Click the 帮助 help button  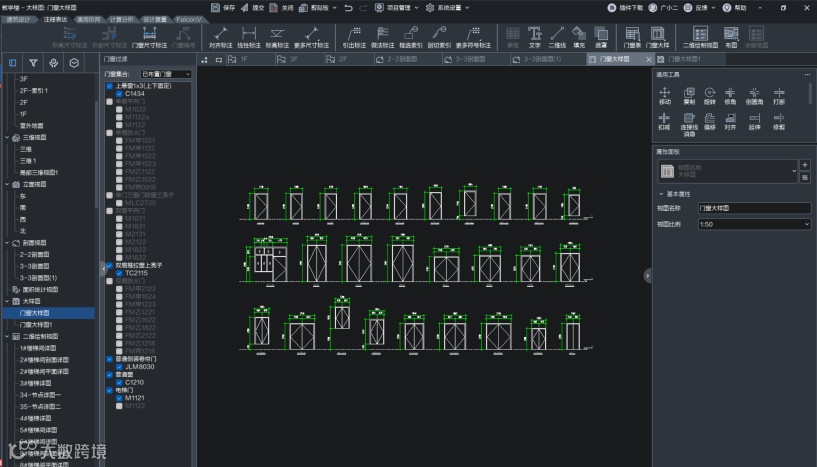735,8
